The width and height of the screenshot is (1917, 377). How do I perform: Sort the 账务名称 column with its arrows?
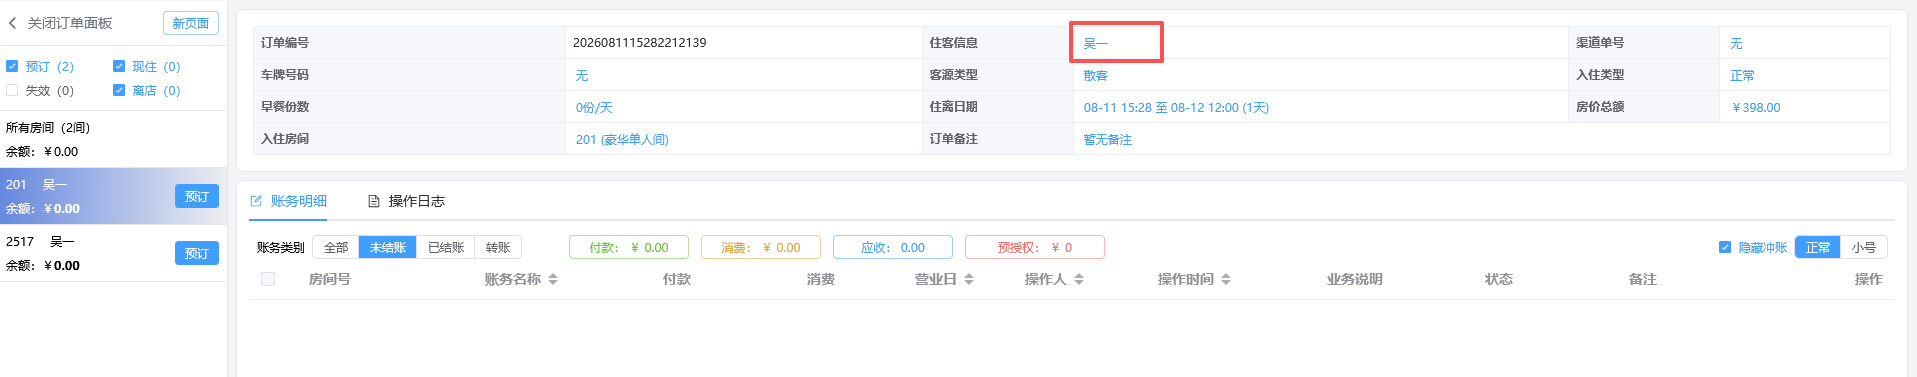click(x=553, y=280)
